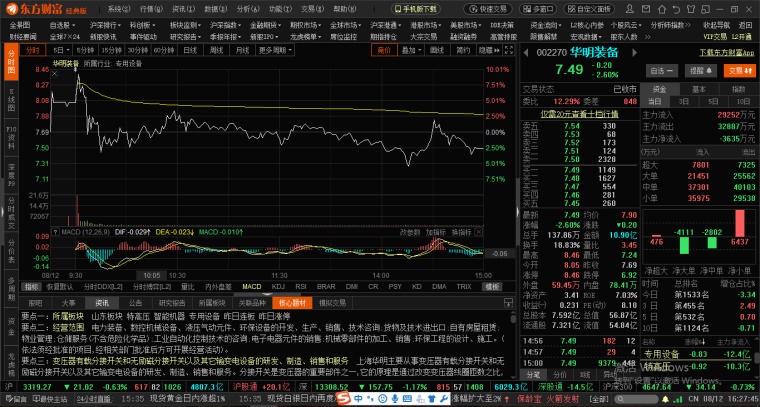The height and width of the screenshot is (407, 760).
Task: Open 分时成交 in the left sidebar
Action: point(11,213)
